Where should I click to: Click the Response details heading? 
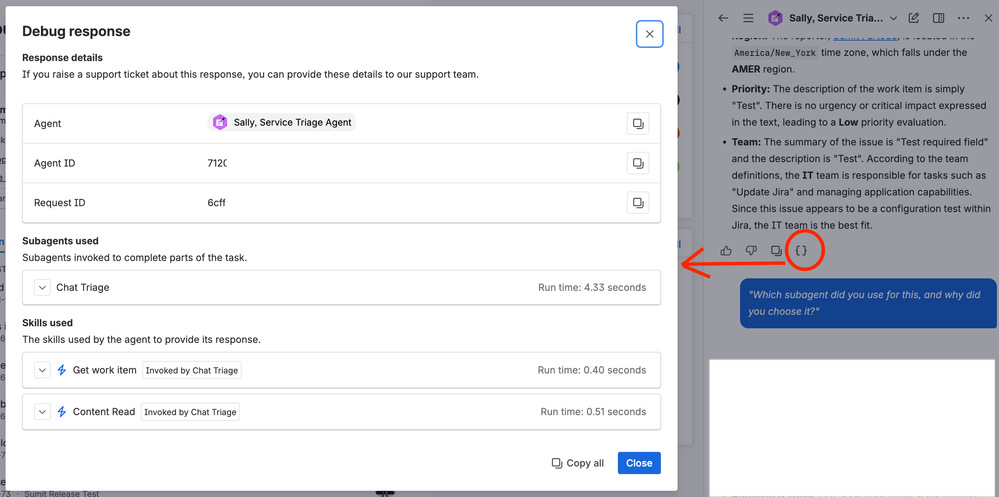coord(62,57)
